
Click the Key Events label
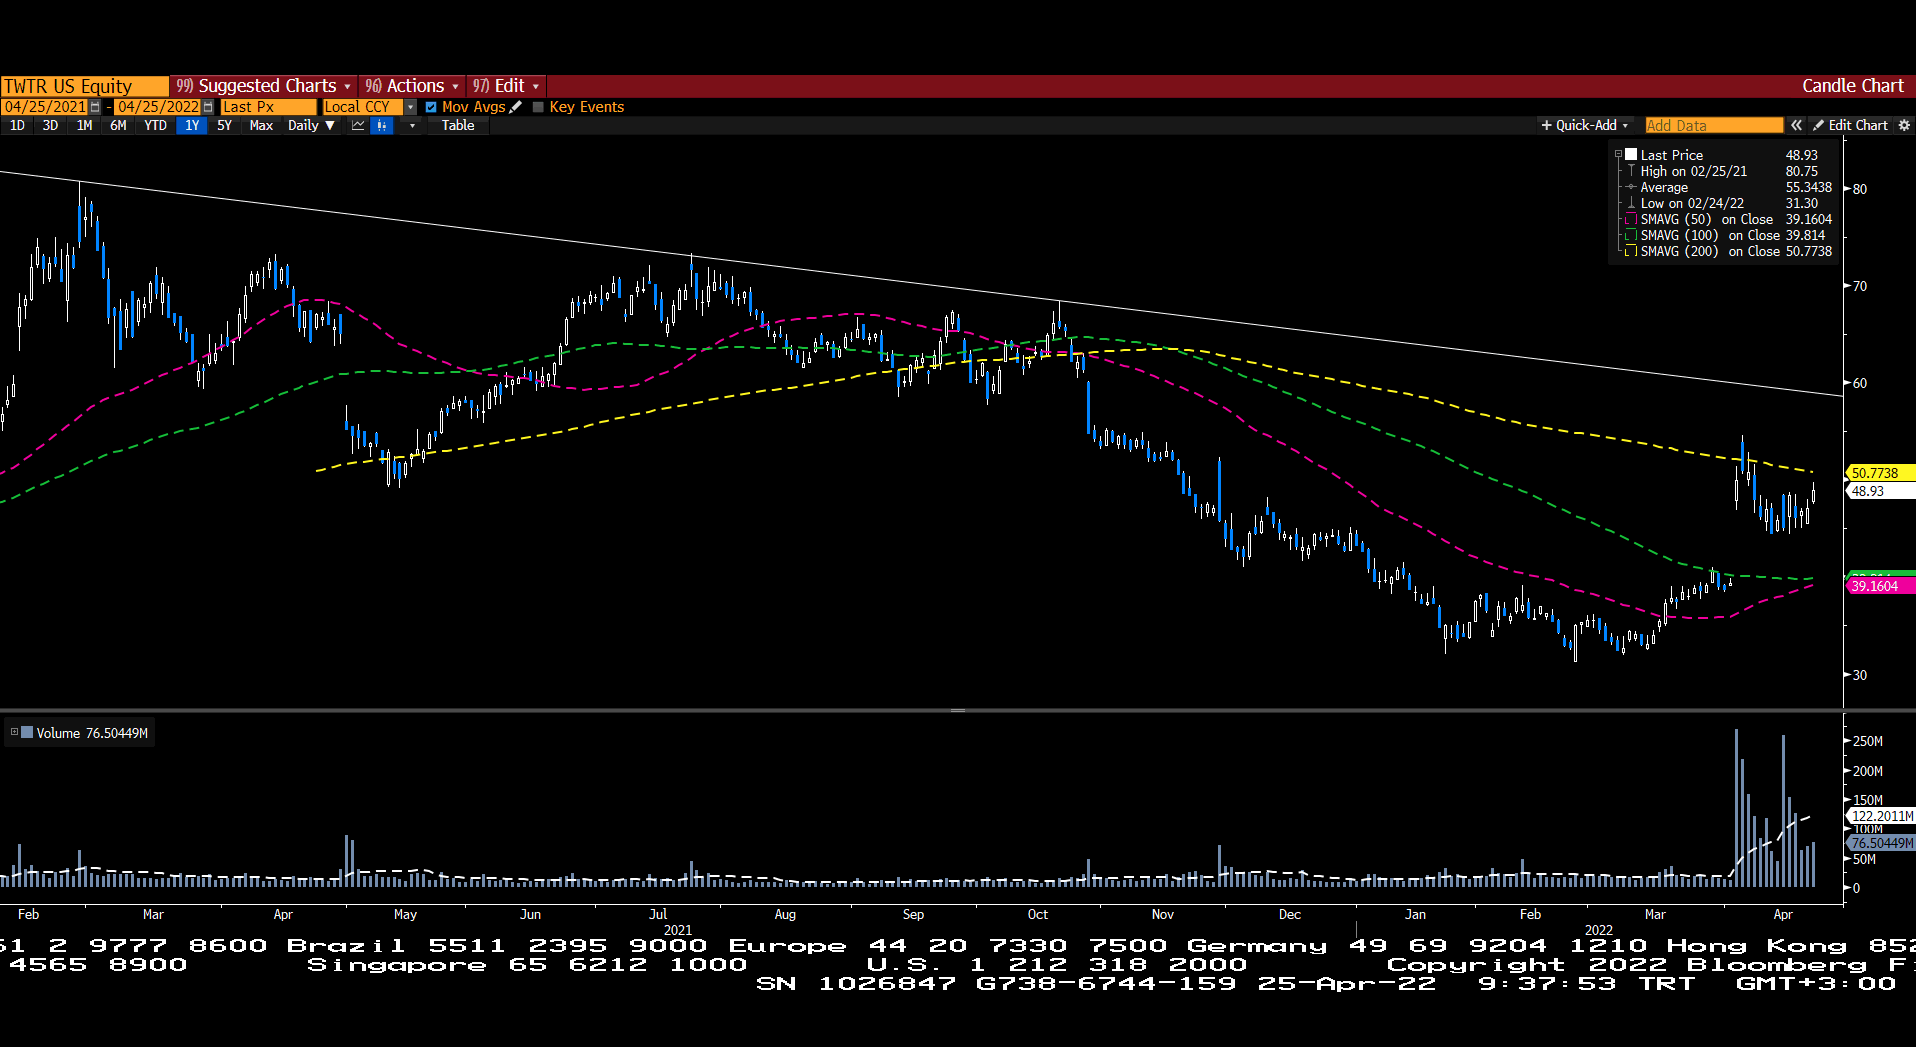(x=587, y=107)
